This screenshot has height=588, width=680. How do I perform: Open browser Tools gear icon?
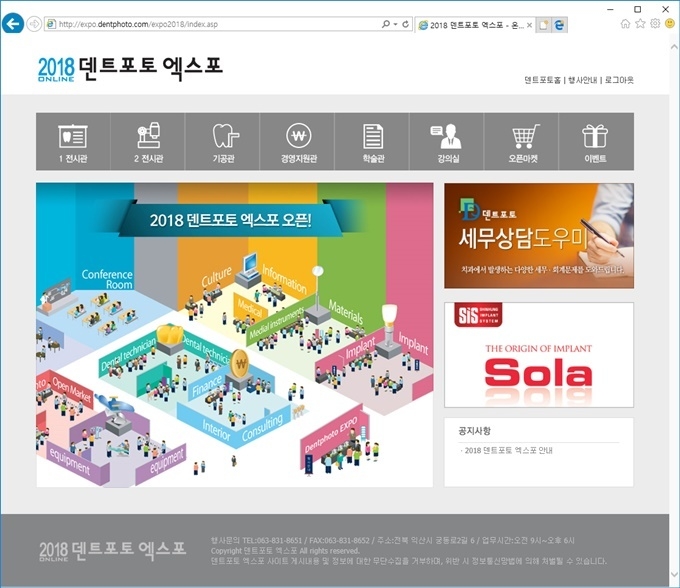pos(655,23)
